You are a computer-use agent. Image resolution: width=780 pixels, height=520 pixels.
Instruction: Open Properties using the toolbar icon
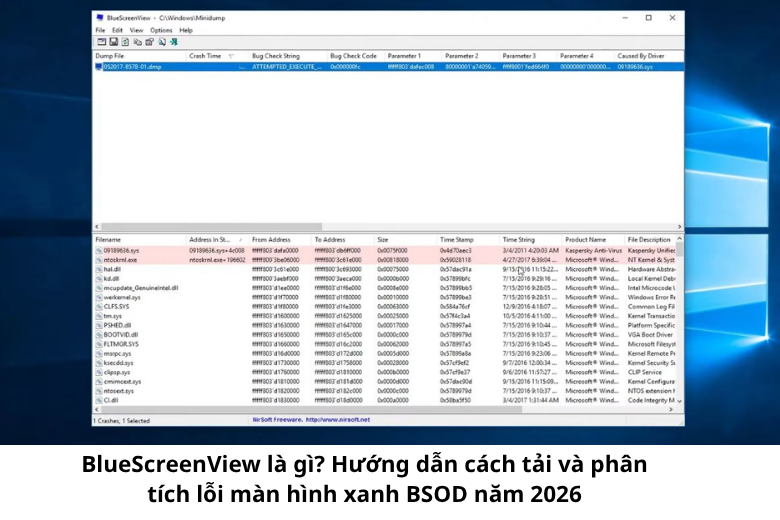coord(149,42)
